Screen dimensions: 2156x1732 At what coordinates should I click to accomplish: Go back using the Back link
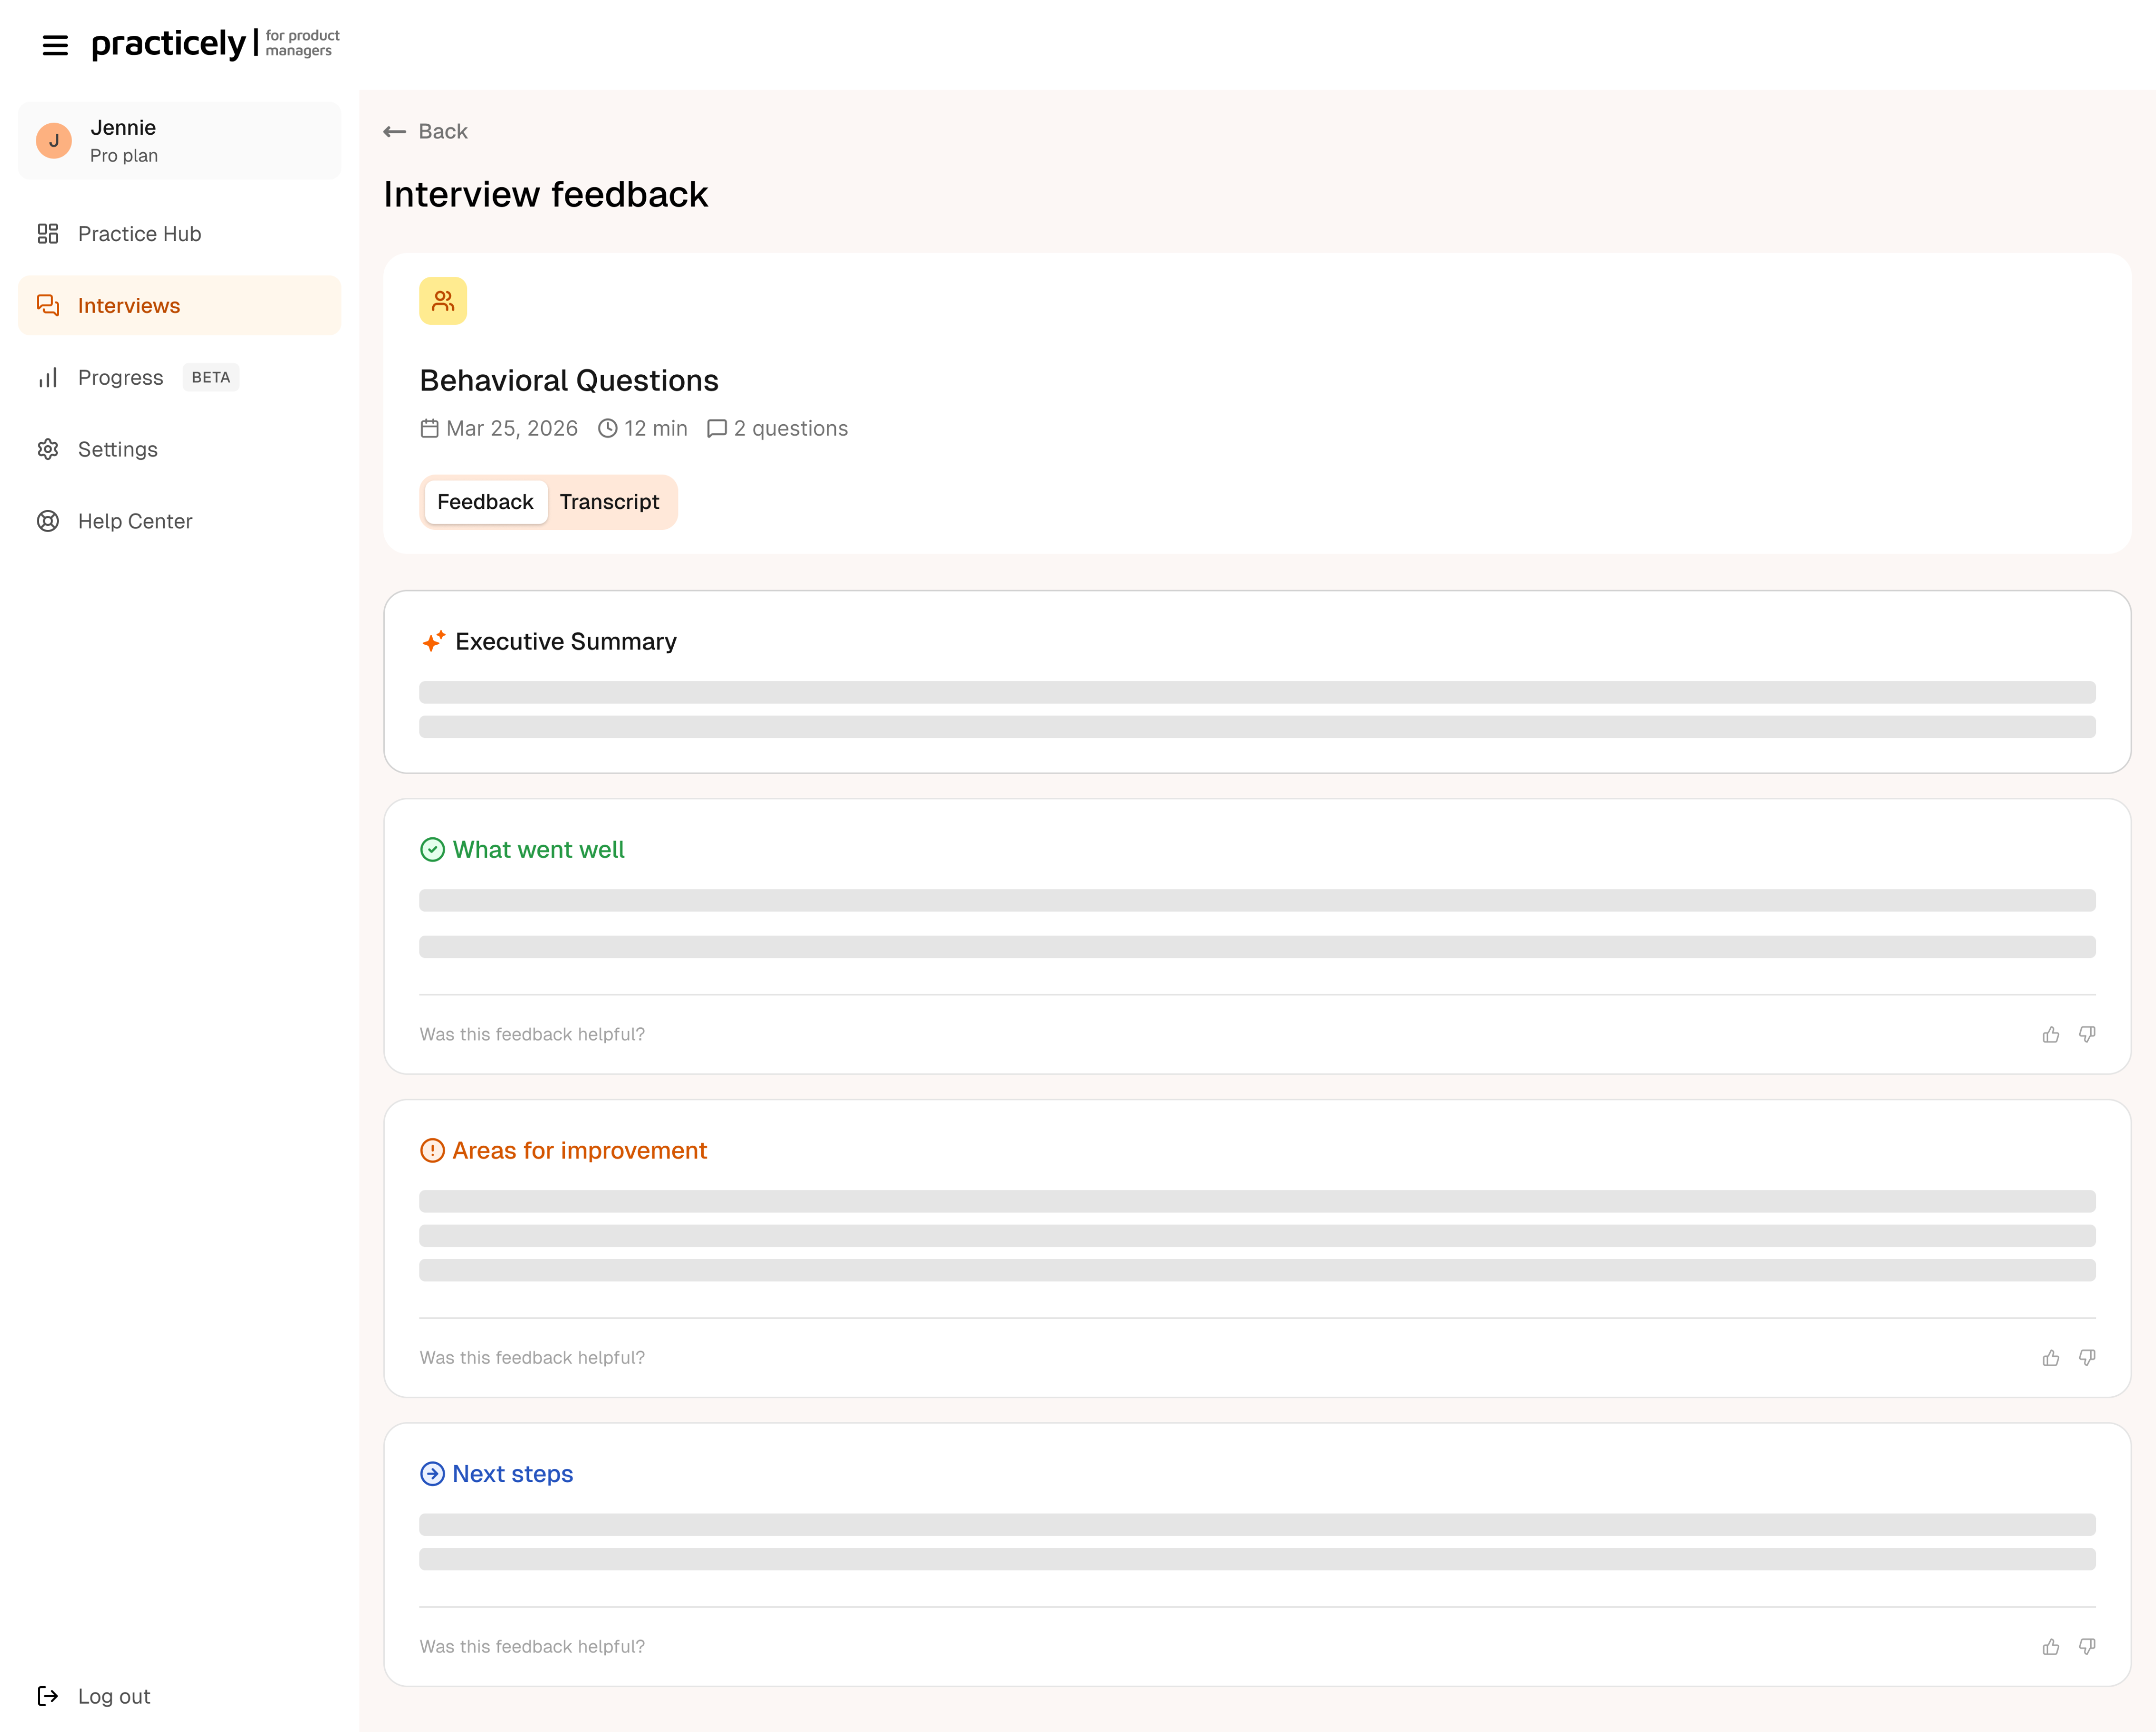click(x=426, y=131)
